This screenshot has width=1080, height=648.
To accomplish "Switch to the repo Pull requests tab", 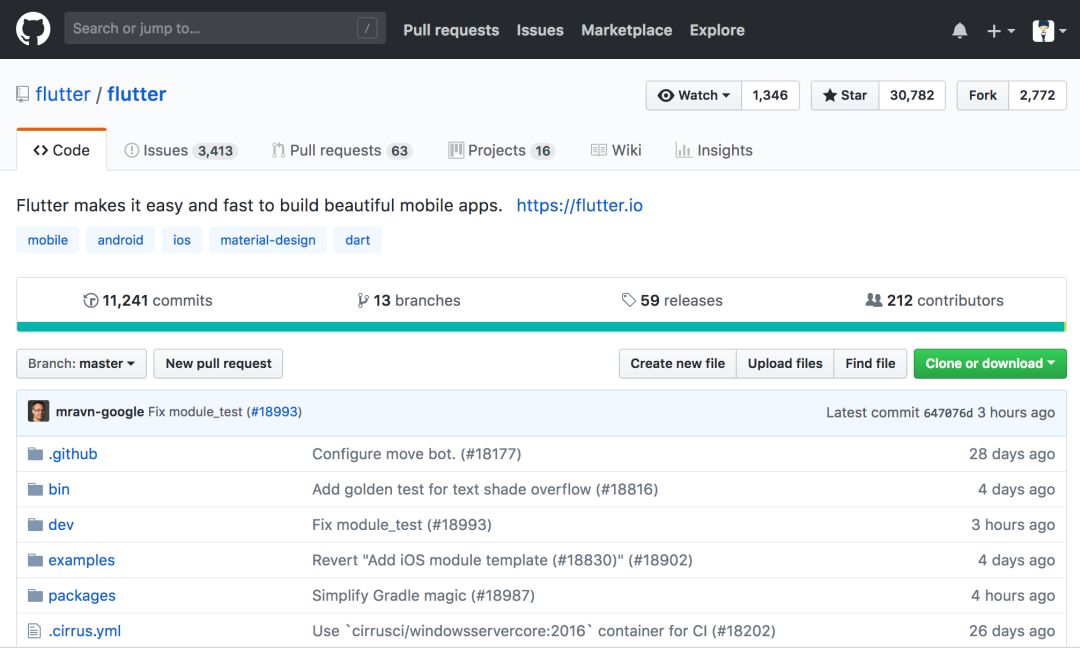I will point(342,150).
